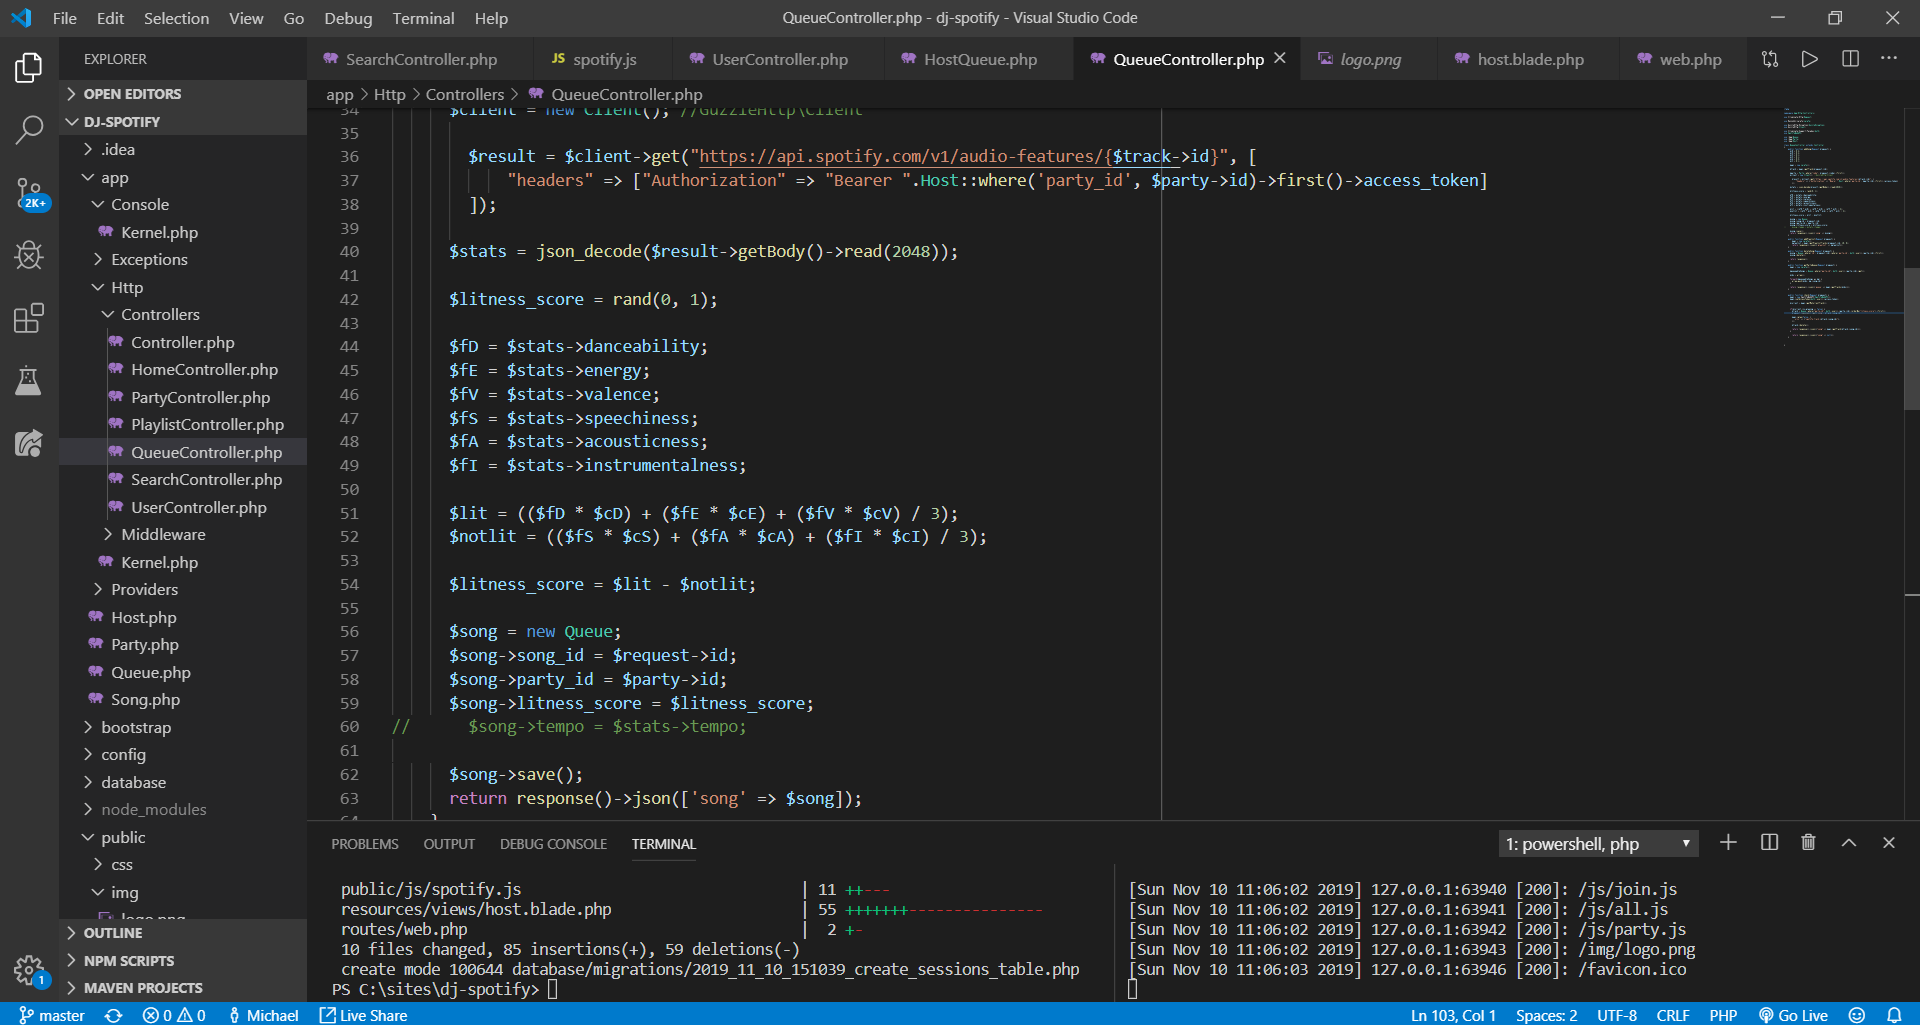This screenshot has width=1920, height=1025.
Task: Open Source Control view with 2K+ badge
Action: (x=29, y=193)
